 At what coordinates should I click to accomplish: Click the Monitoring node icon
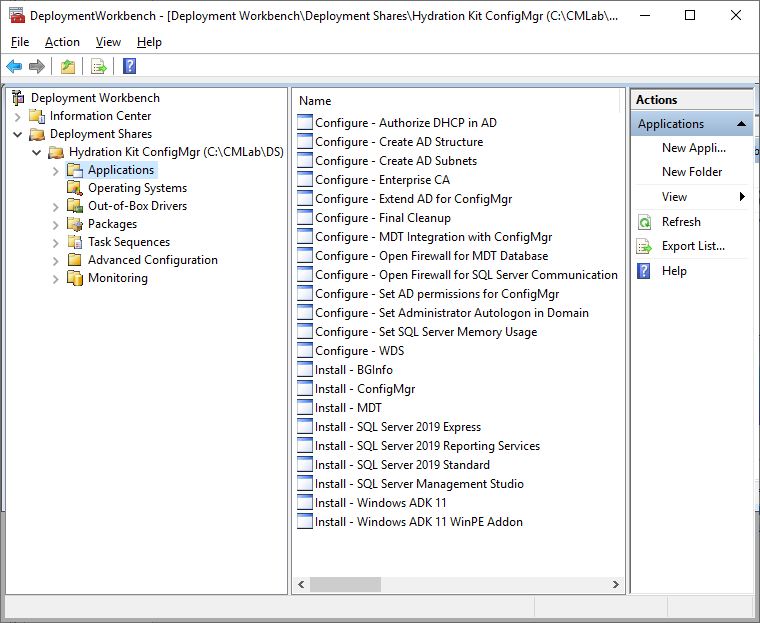75,278
